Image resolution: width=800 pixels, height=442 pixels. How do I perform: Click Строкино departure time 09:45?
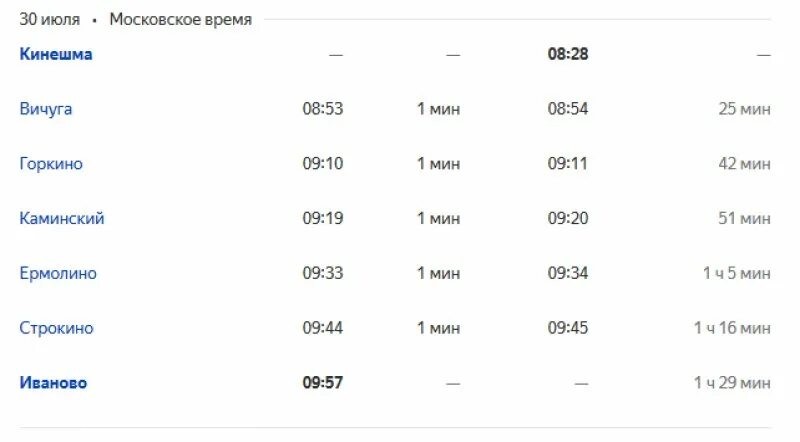[568, 328]
